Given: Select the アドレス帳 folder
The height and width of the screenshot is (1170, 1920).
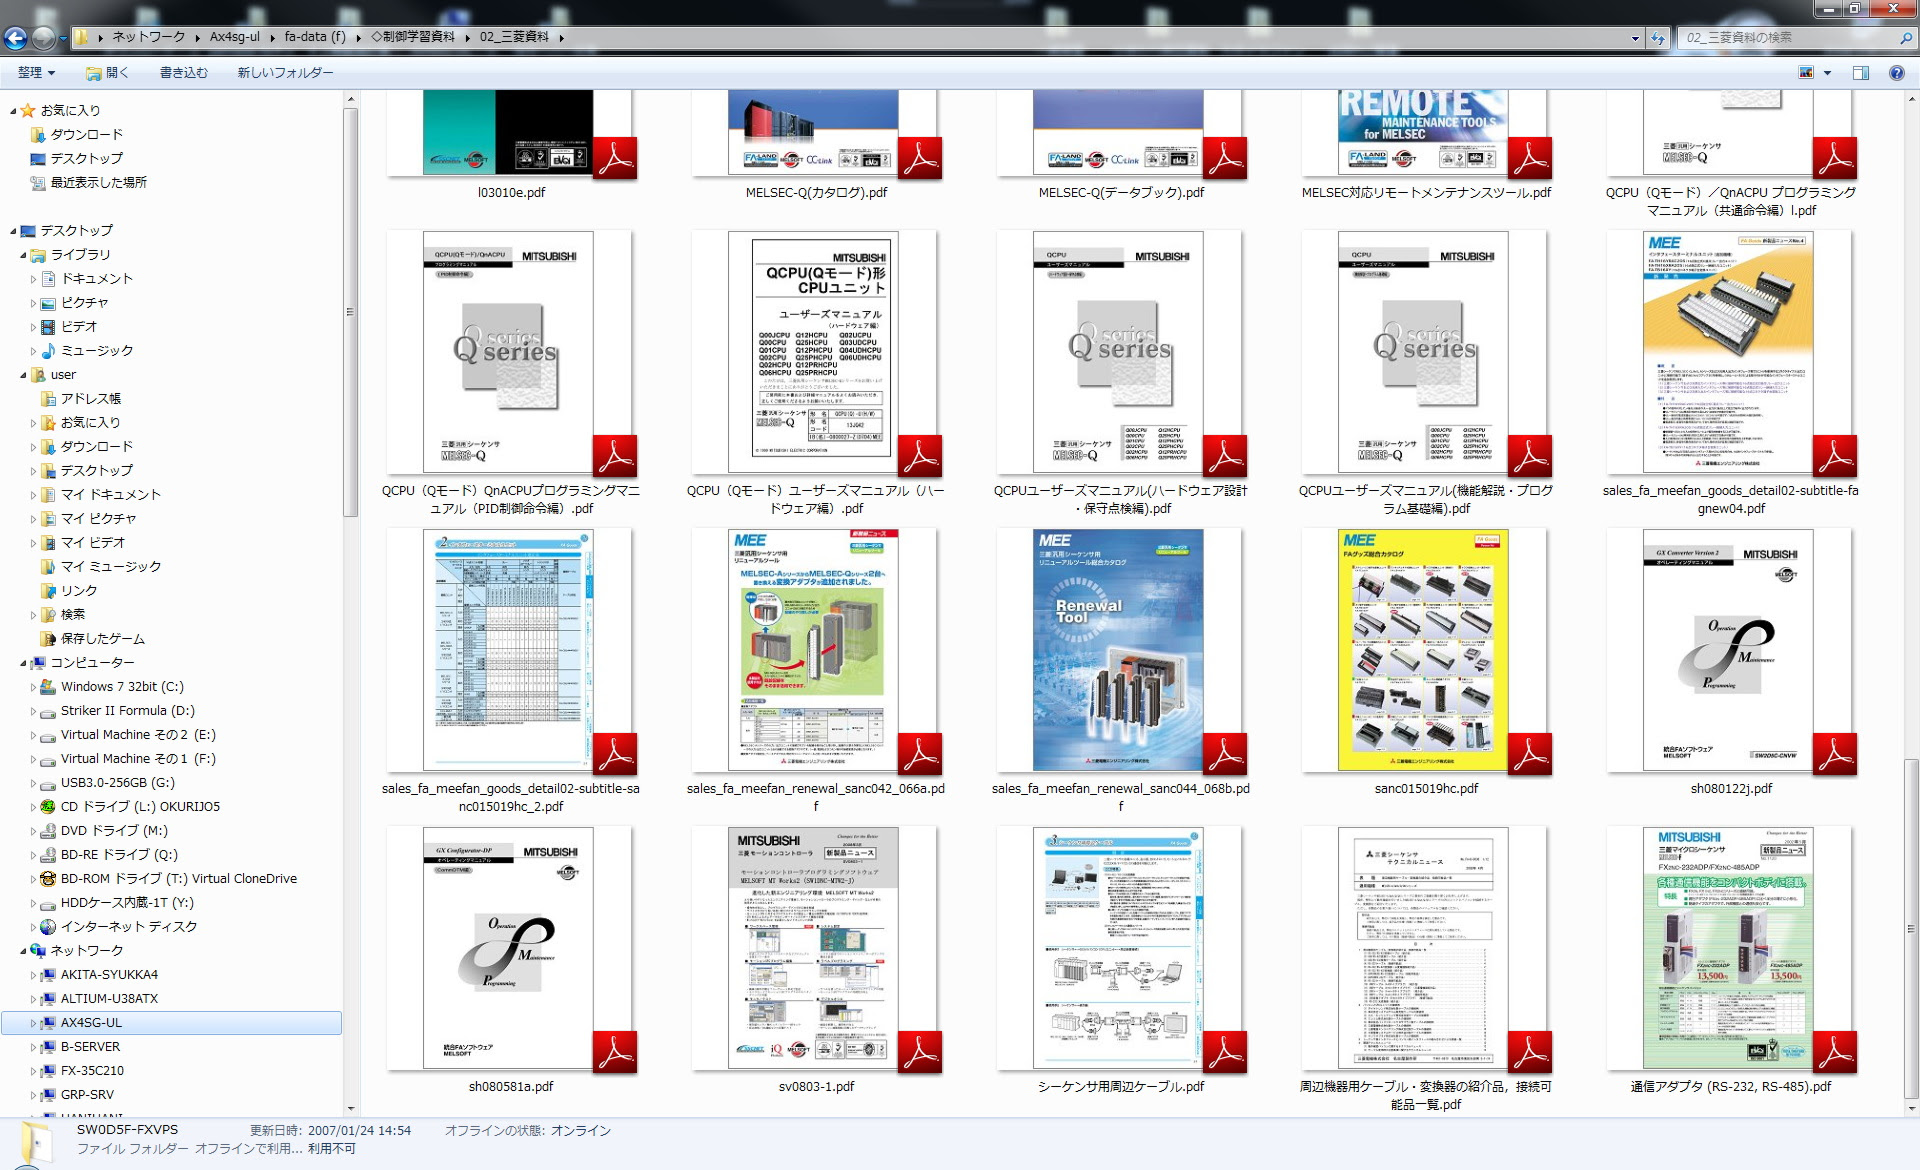Looking at the screenshot, I should click(x=90, y=399).
